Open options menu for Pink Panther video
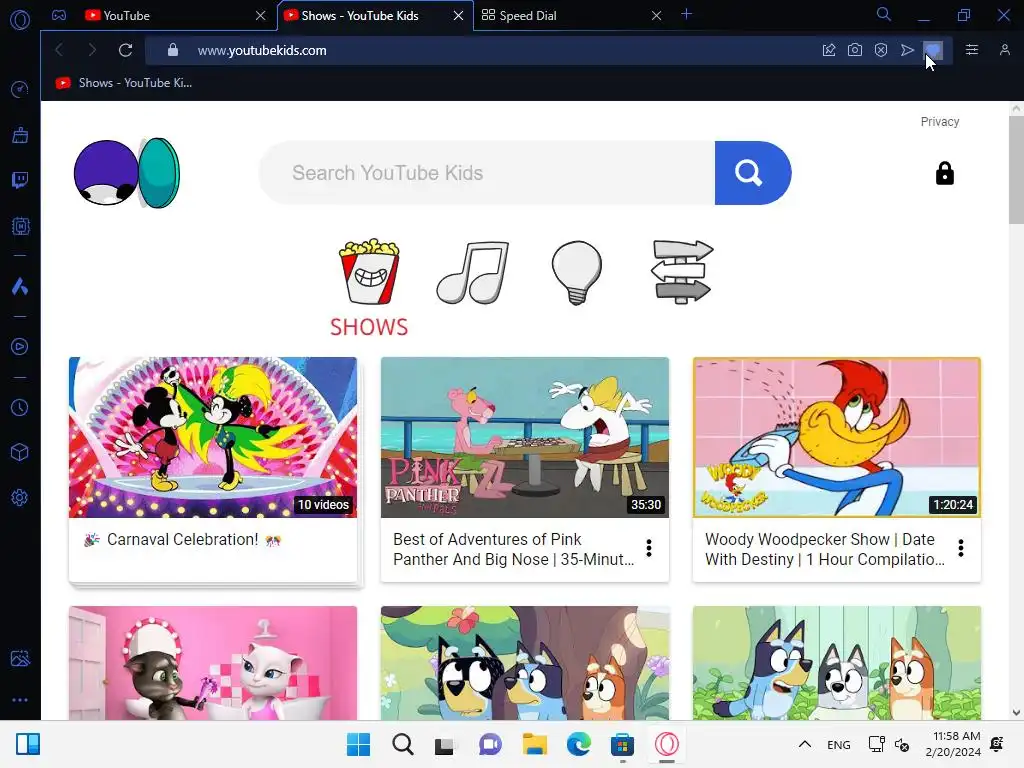 648,548
